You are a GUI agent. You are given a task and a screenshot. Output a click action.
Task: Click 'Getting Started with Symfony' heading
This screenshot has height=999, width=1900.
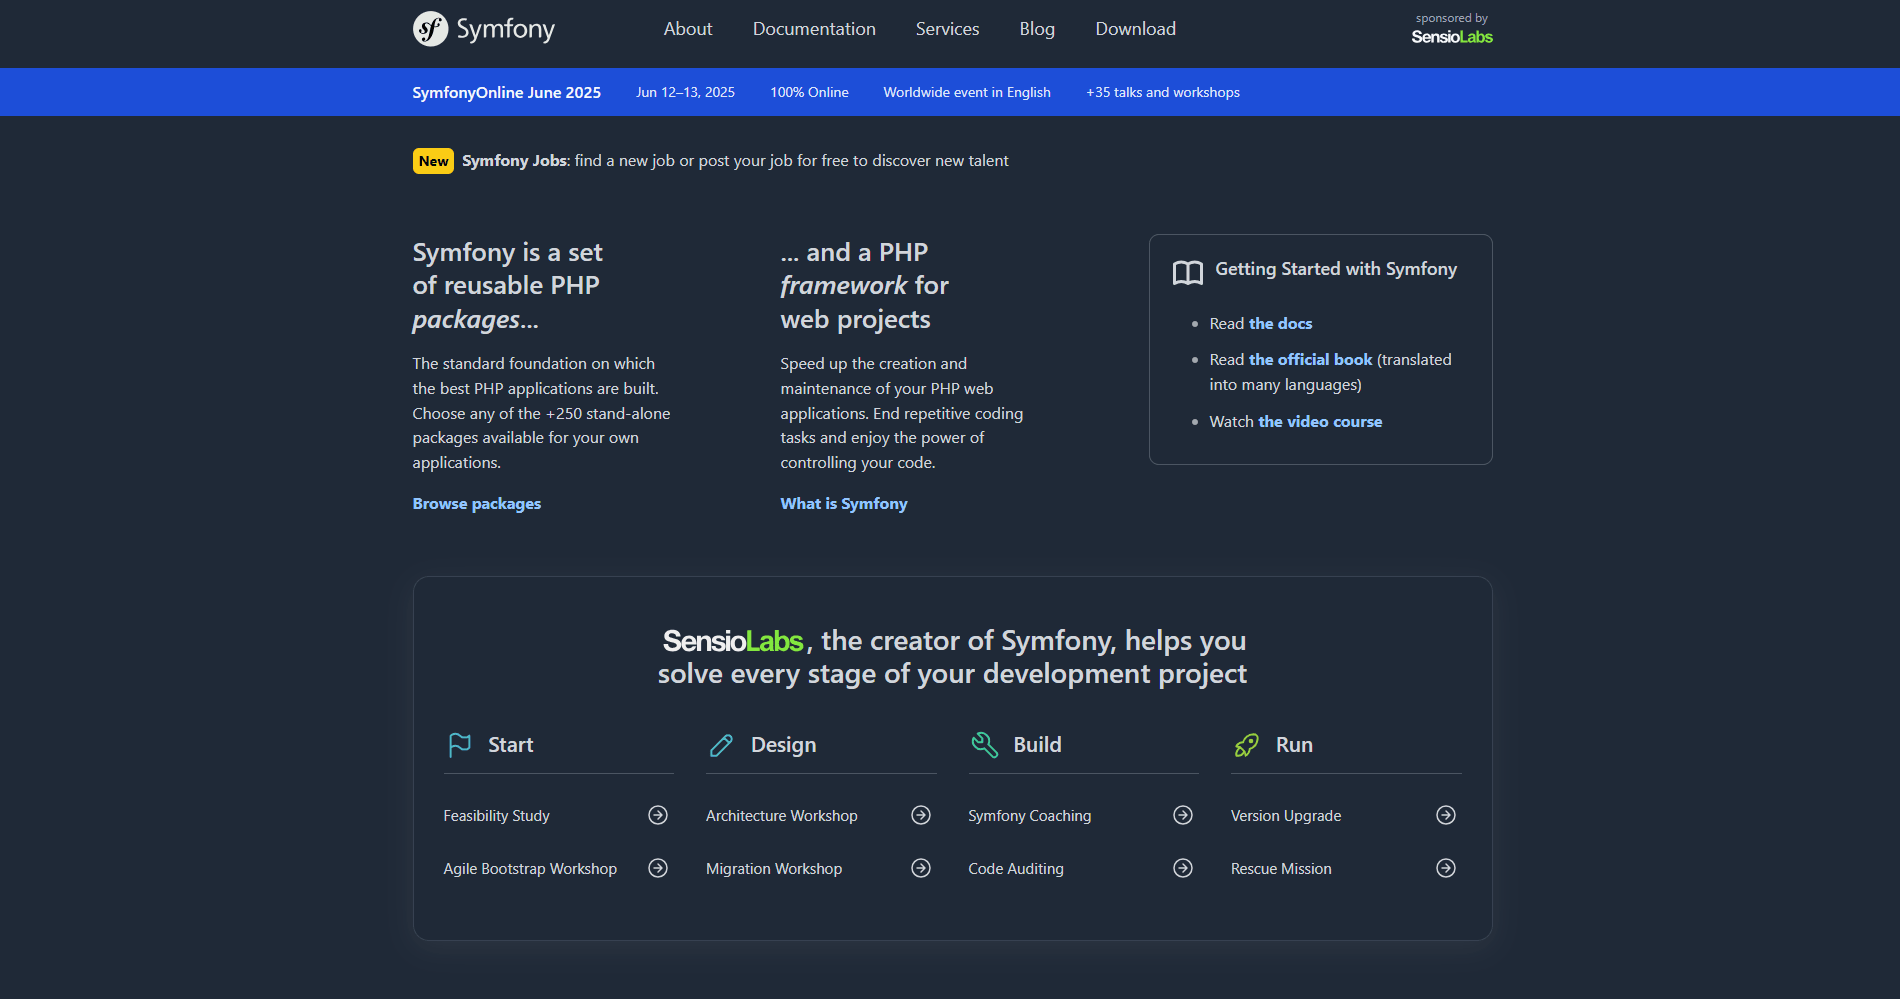tap(1336, 269)
